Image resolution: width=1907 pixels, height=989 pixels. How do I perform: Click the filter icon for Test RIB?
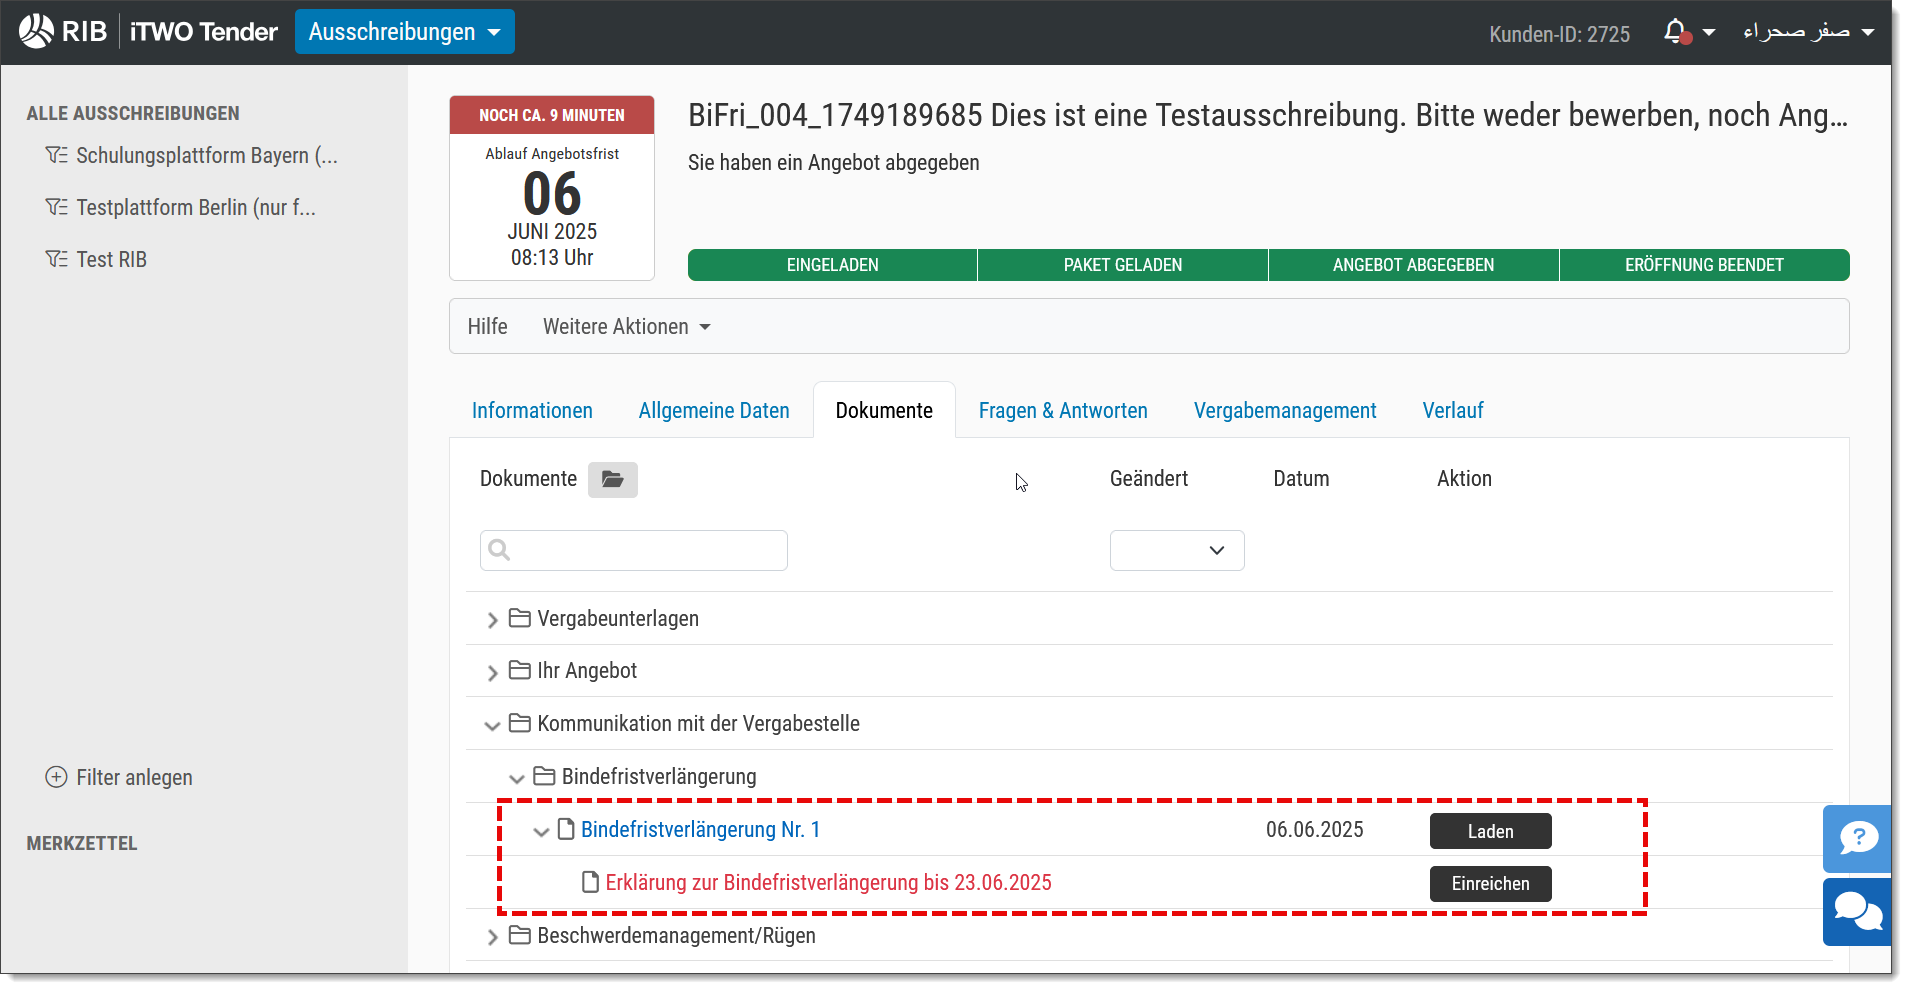click(x=57, y=259)
